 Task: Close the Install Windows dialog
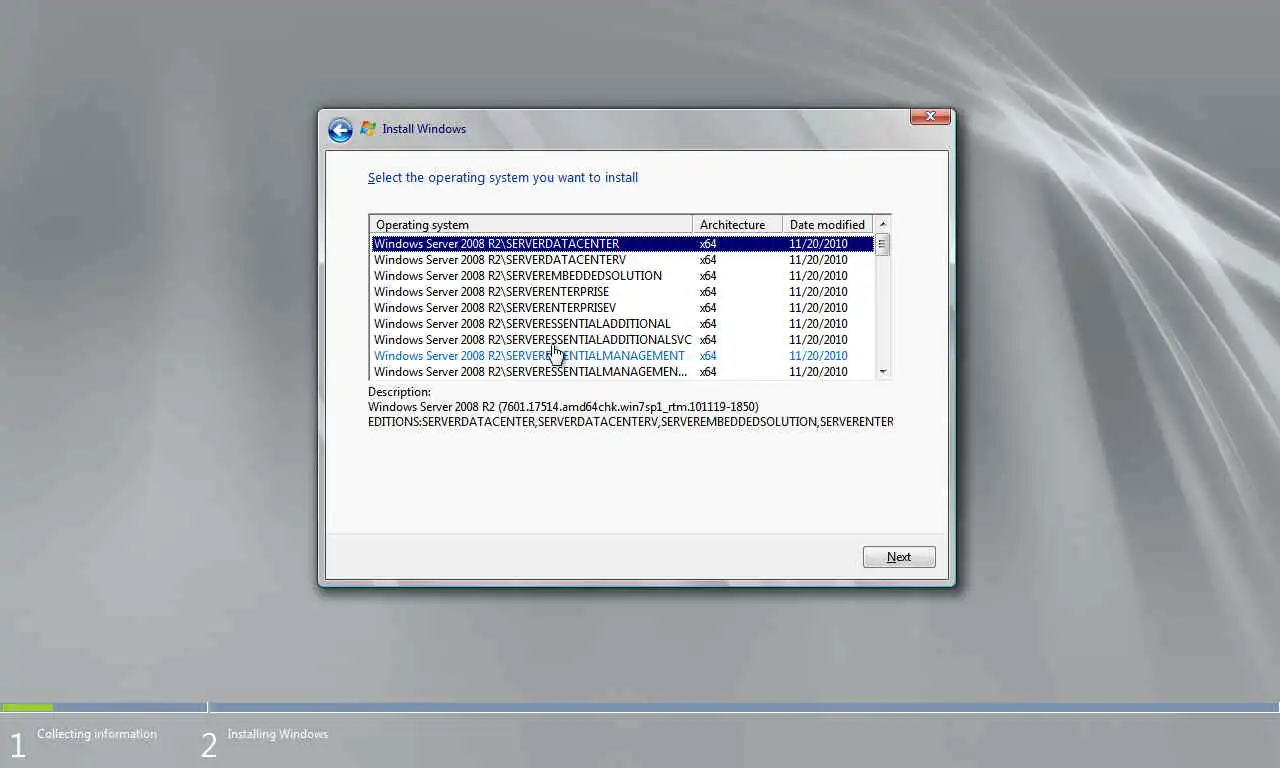point(930,117)
